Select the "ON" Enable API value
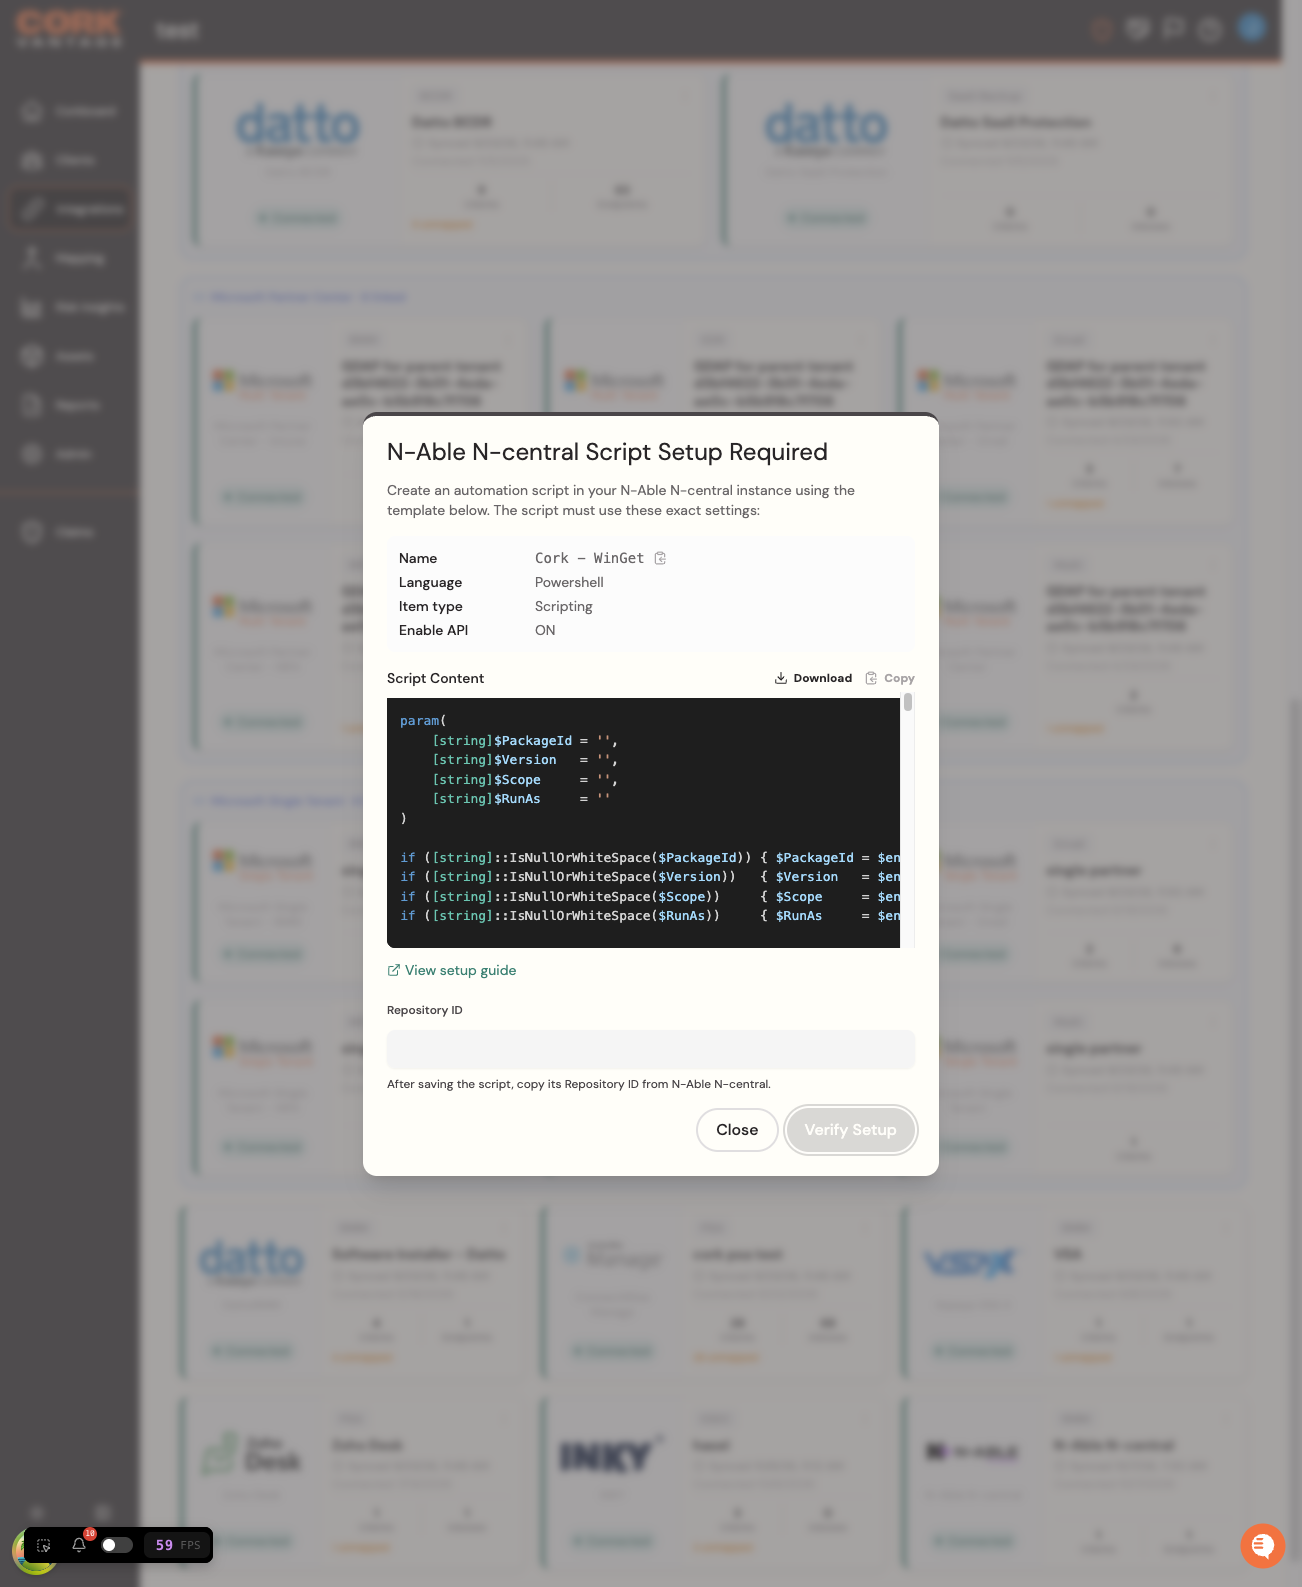 tap(545, 630)
